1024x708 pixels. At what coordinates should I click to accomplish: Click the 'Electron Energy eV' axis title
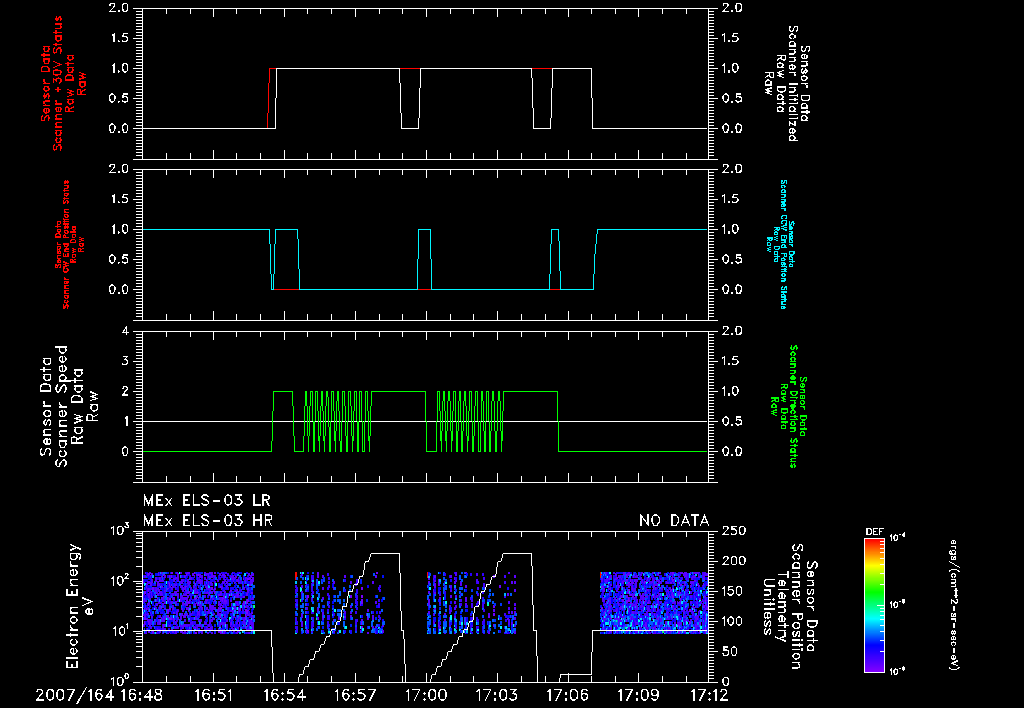click(82, 605)
